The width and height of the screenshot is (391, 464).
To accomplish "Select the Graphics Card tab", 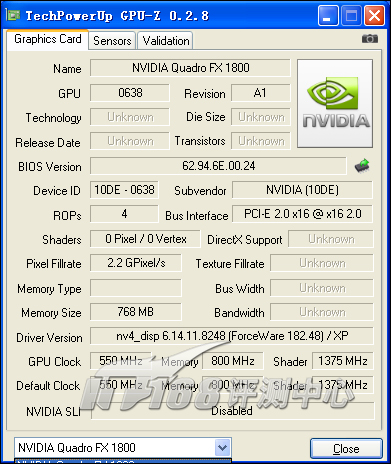I will tap(48, 39).
